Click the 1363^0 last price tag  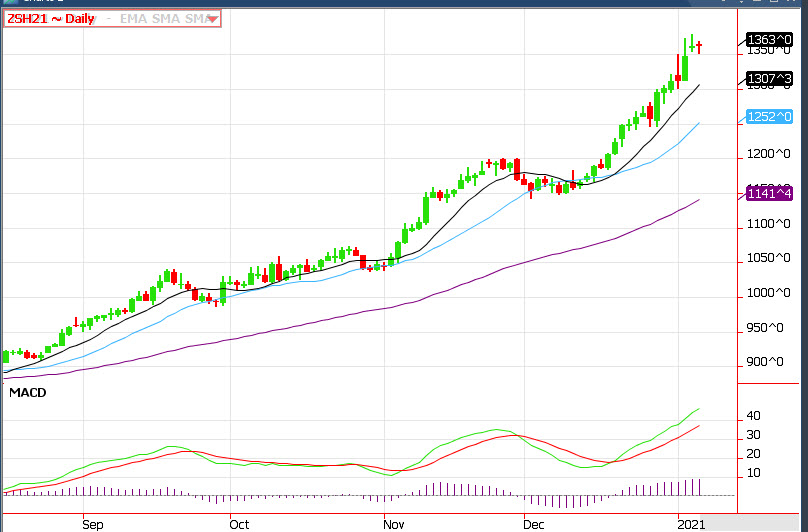[768, 39]
